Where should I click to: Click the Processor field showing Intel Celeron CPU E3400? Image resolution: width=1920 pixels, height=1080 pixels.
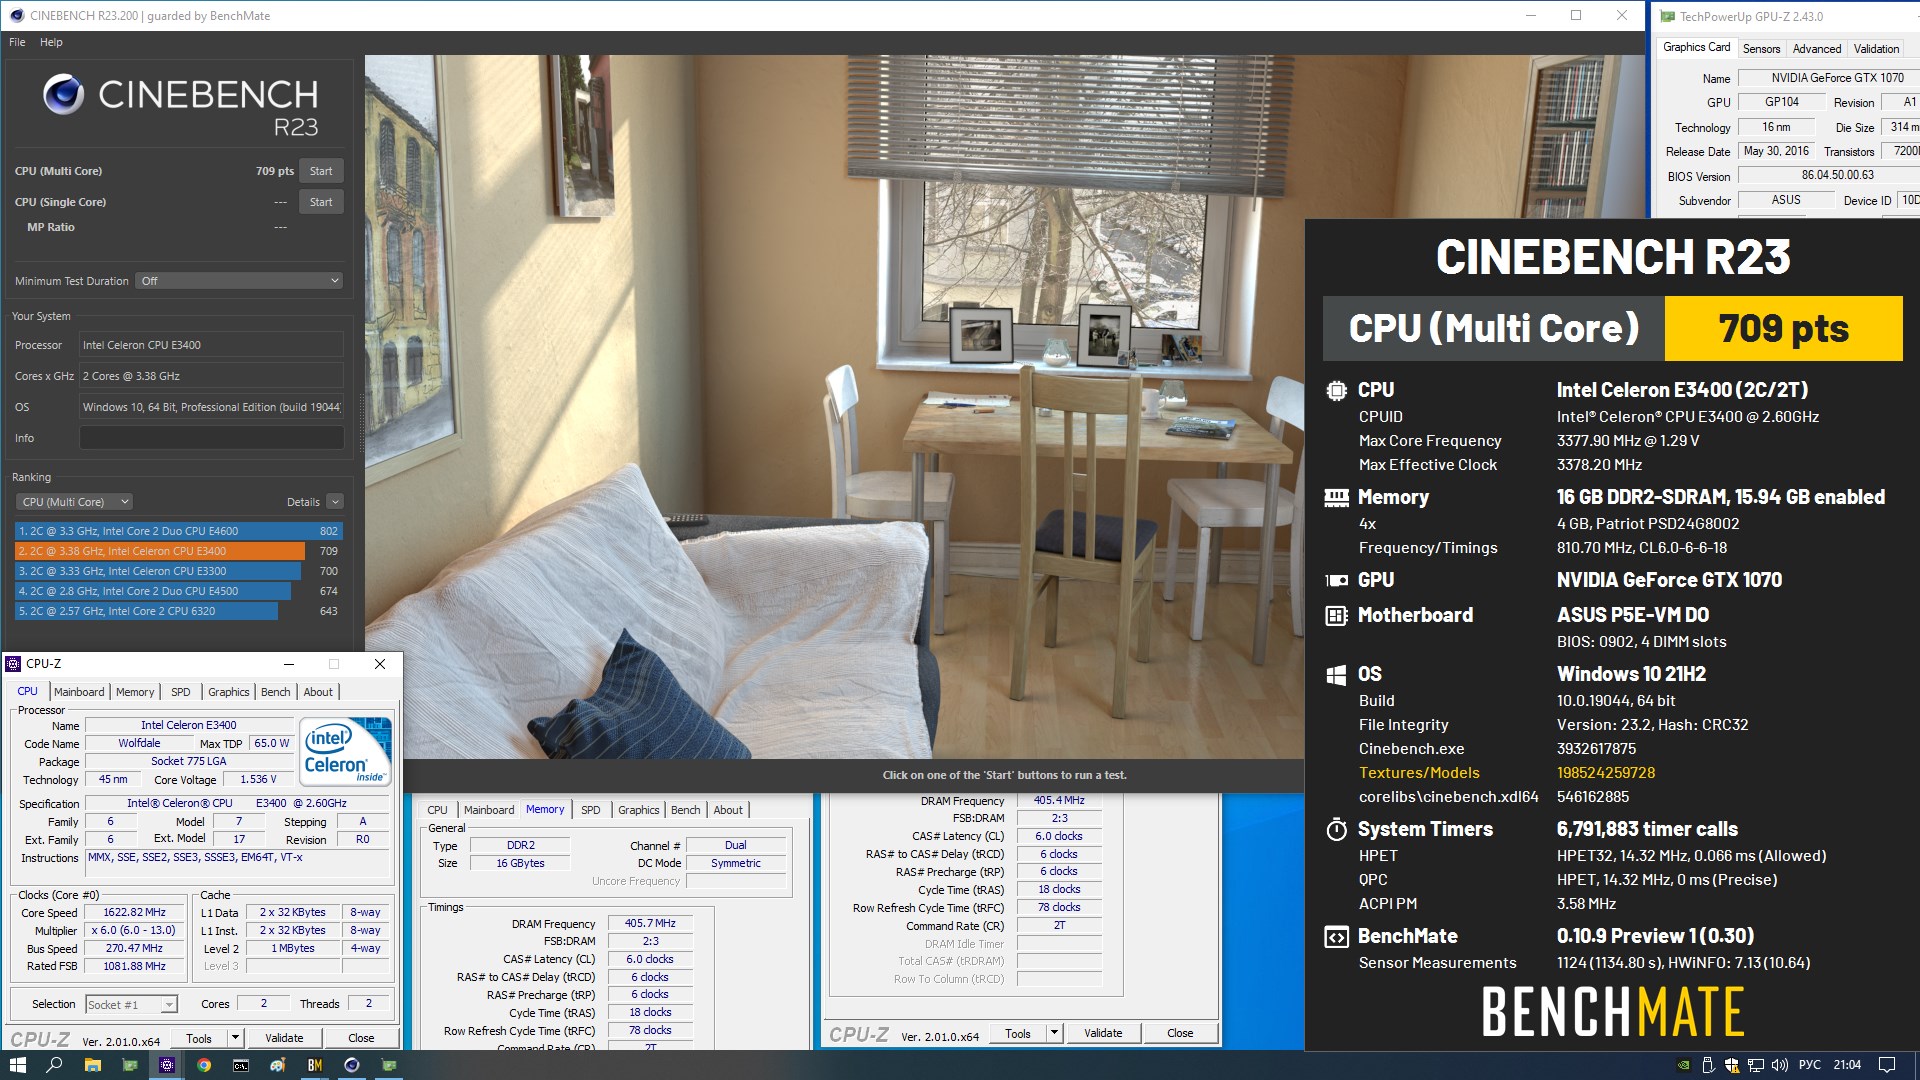point(211,345)
